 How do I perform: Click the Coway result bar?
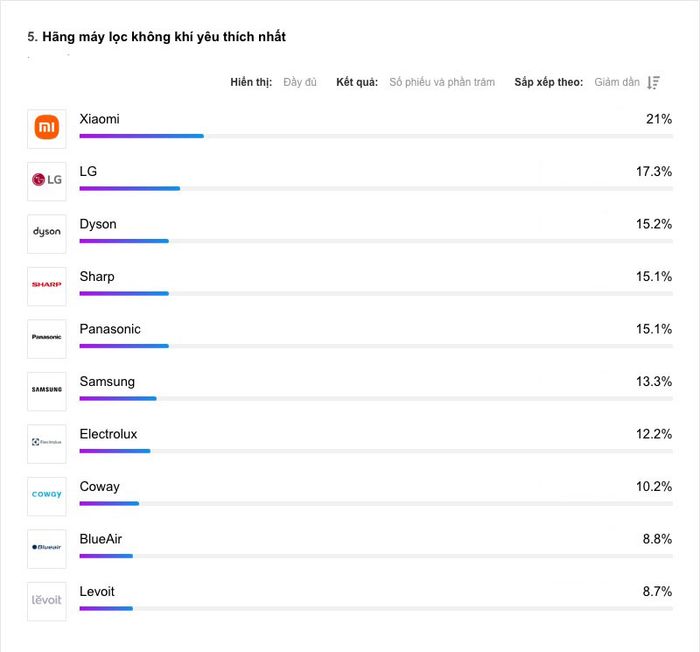376,504
